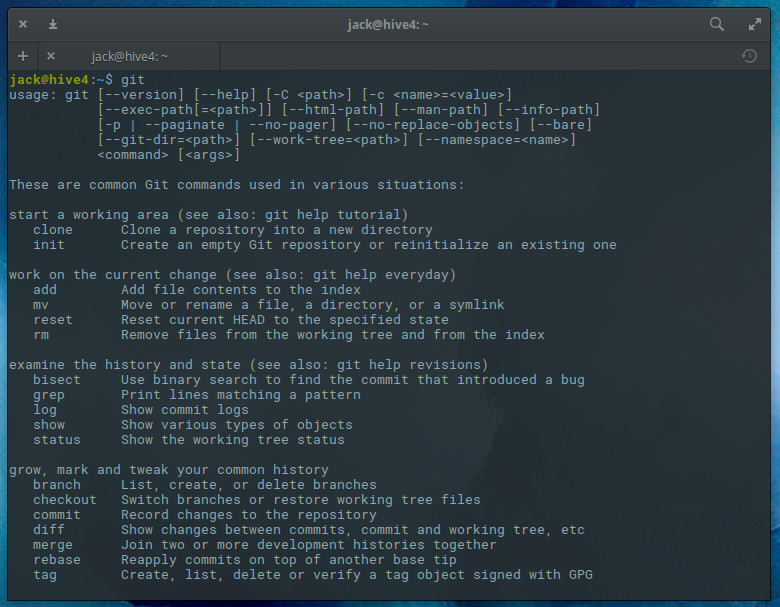
Task: Click '[--work-tree=<path>]' option text
Action: tap(329, 139)
